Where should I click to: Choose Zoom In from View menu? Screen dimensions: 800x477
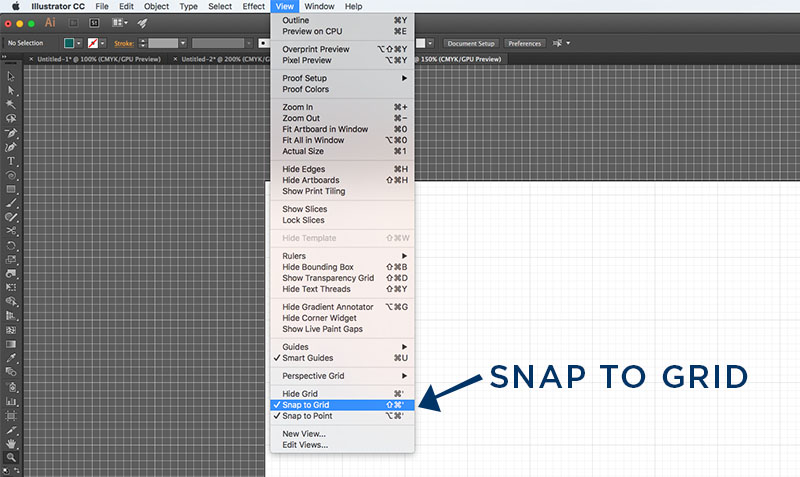pos(342,107)
